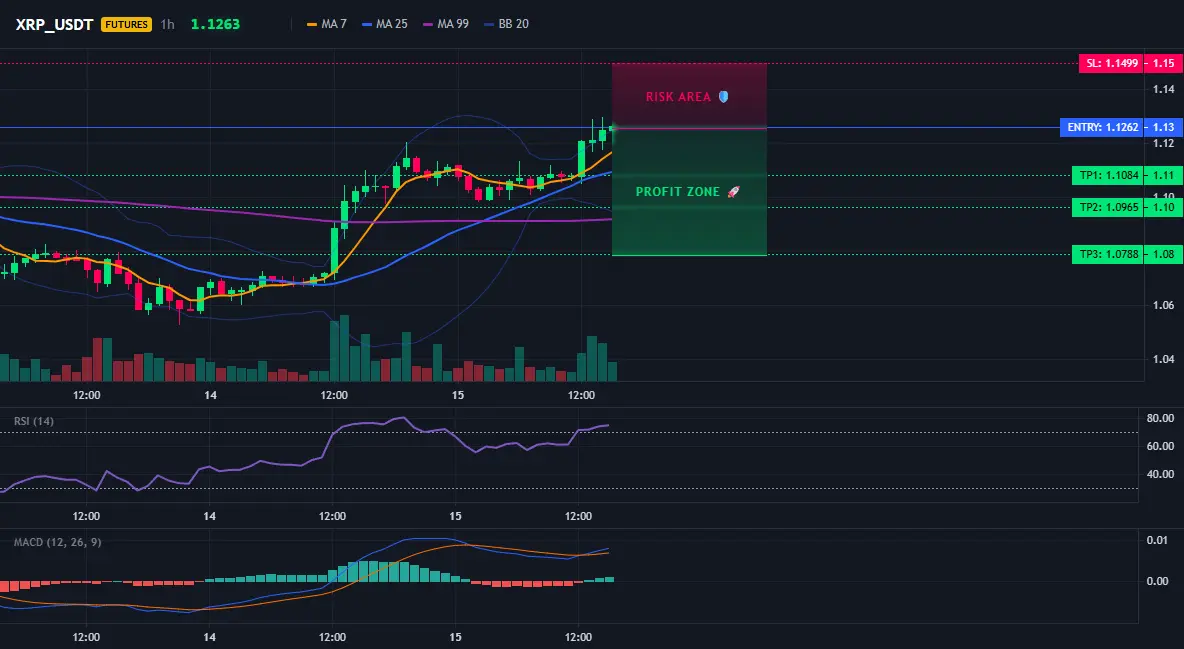Click the 1.14 price axis value
This screenshot has width=1184, height=649.
point(1164,89)
